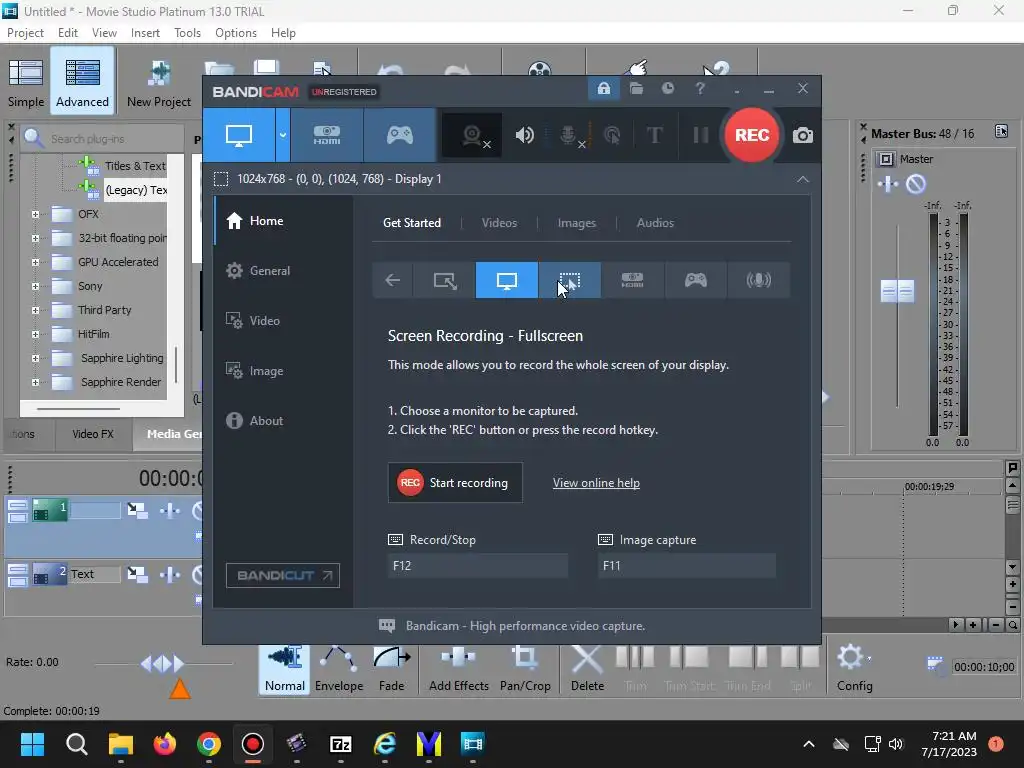Click the pause recording icon

701,135
